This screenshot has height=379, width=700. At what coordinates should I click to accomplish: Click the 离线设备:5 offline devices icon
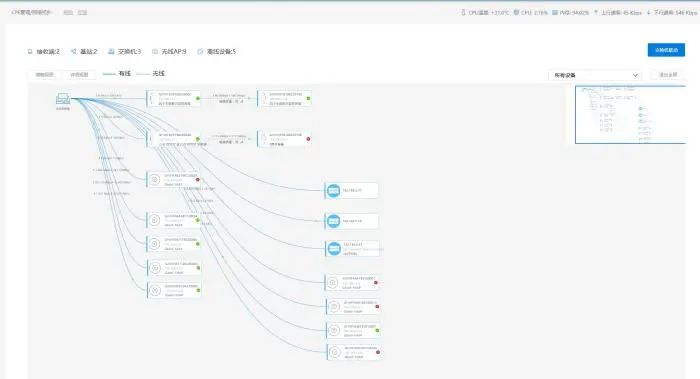[x=200, y=52]
